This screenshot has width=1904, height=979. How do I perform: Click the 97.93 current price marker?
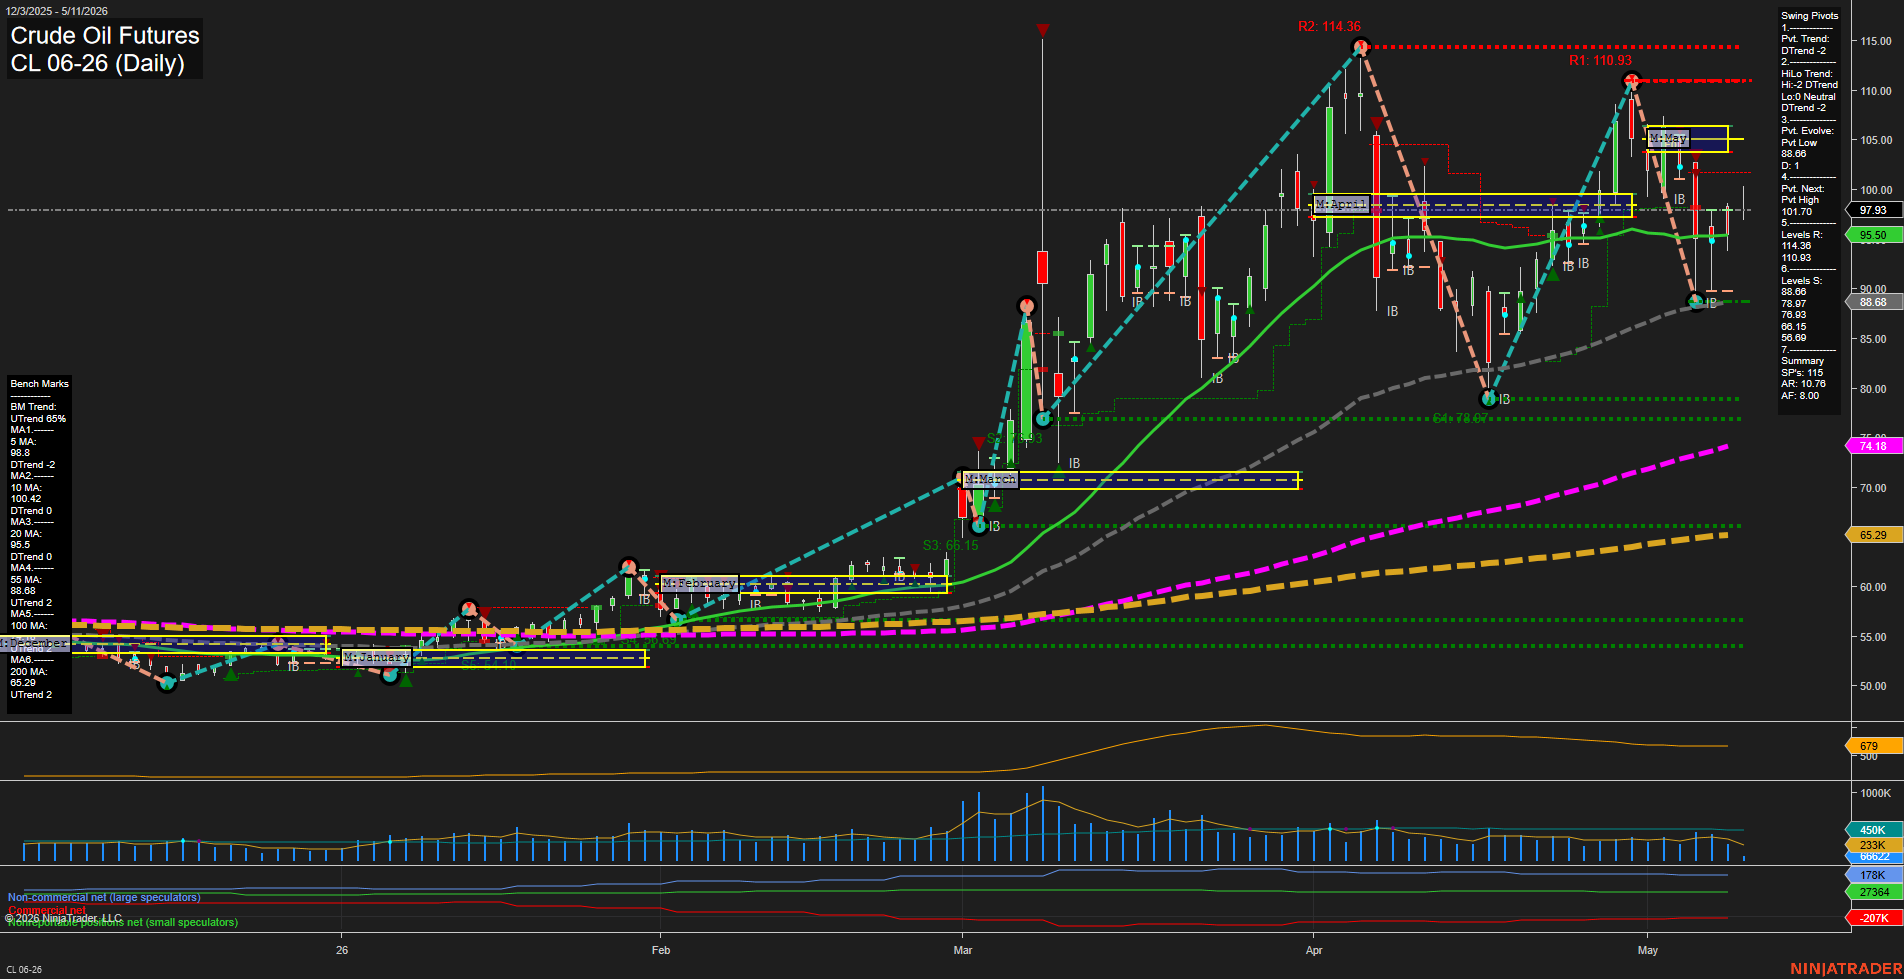coord(1873,210)
